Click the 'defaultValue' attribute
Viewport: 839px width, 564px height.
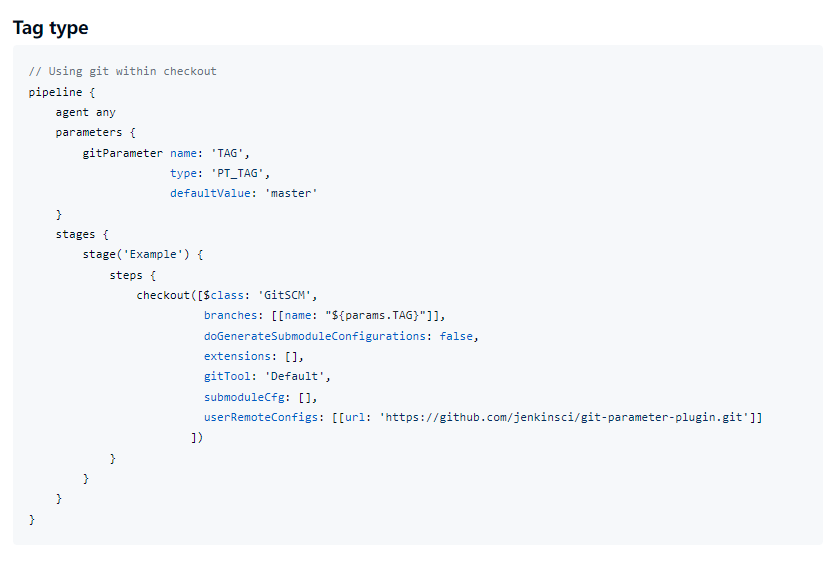[210, 193]
